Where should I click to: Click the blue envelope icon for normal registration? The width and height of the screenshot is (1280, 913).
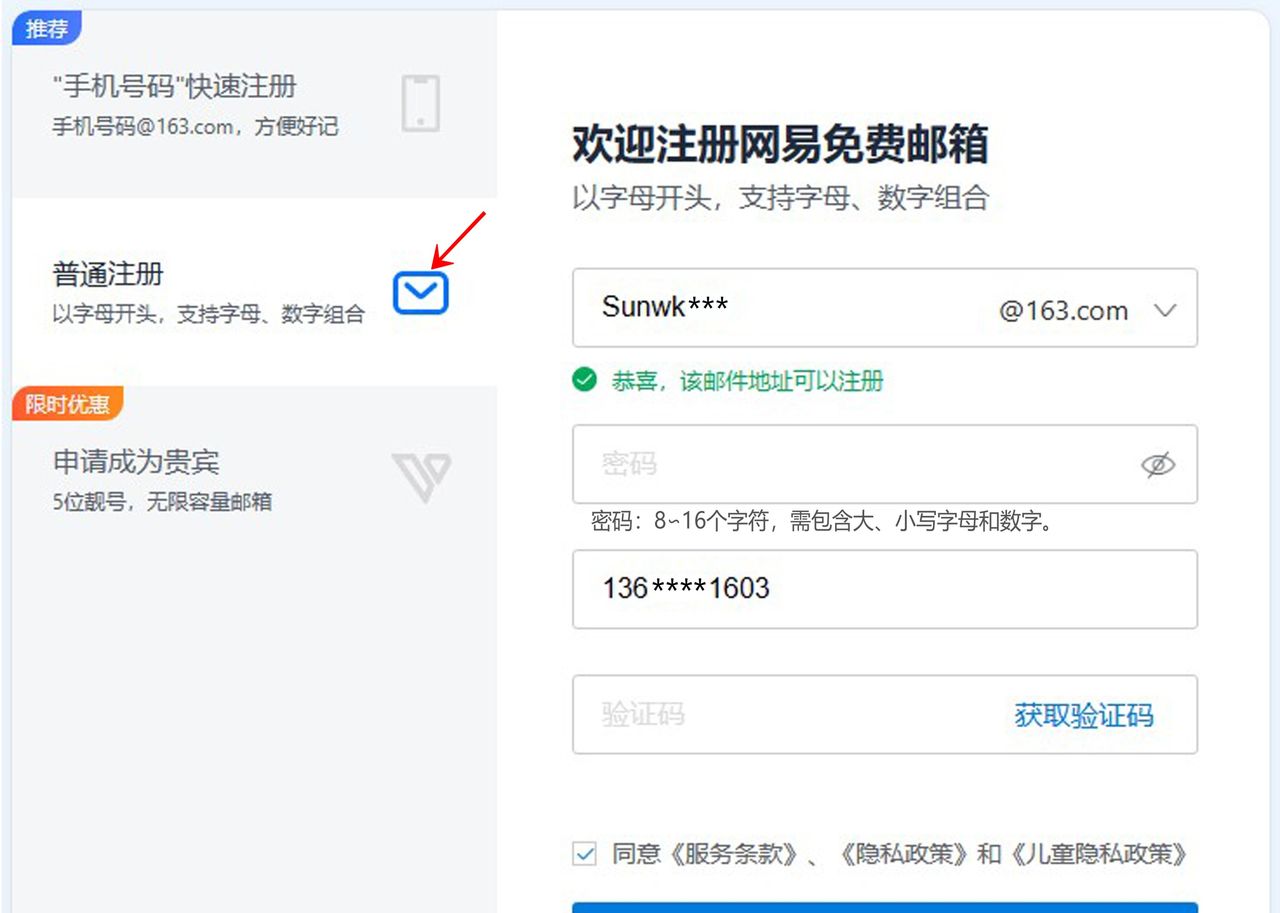[421, 293]
